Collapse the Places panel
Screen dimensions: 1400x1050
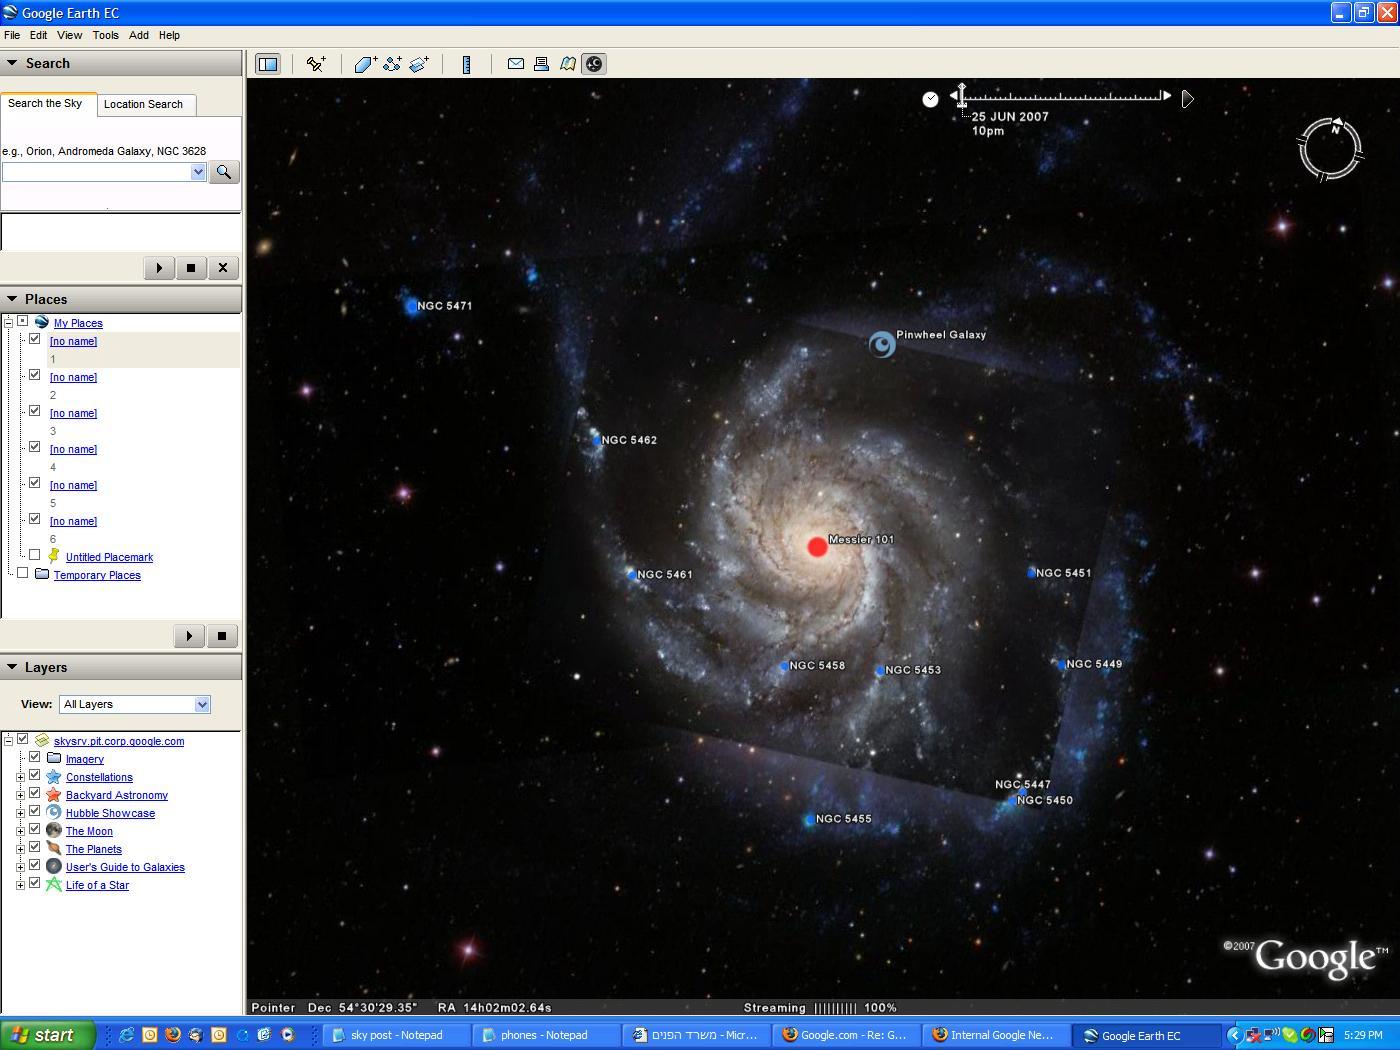pos(12,299)
